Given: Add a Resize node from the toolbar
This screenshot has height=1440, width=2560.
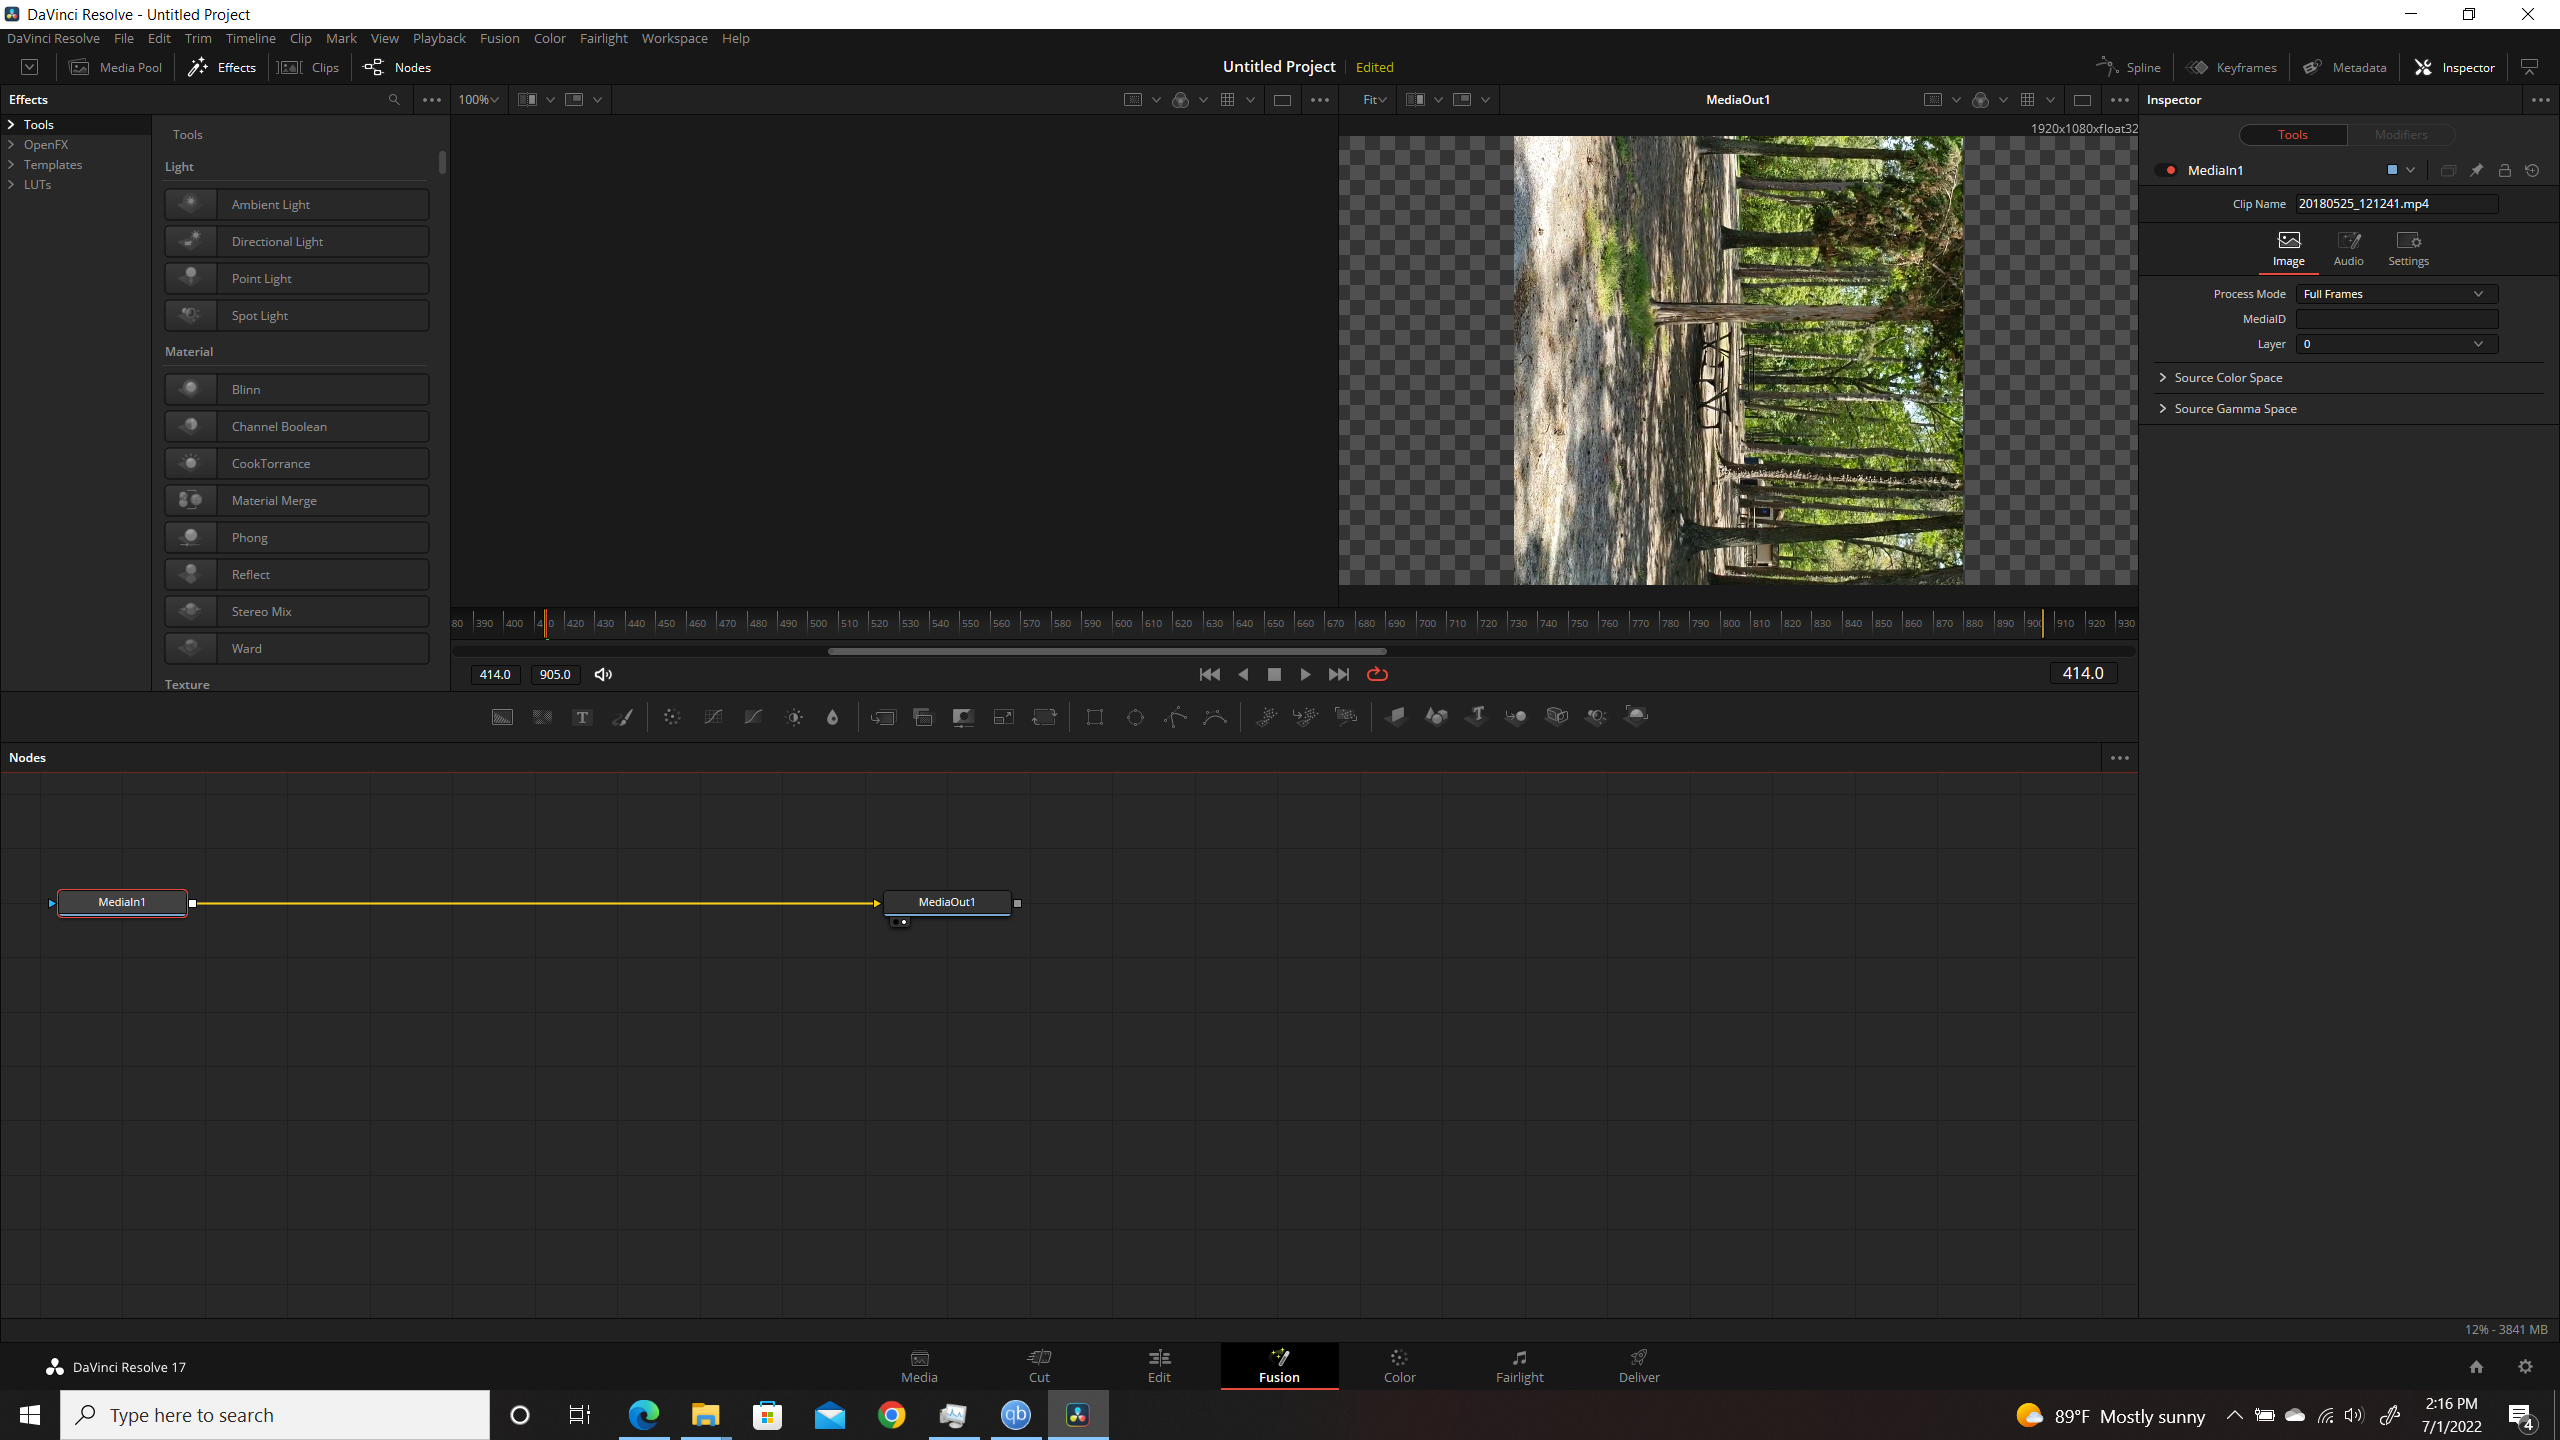Looking at the screenshot, I should pos(1003,716).
